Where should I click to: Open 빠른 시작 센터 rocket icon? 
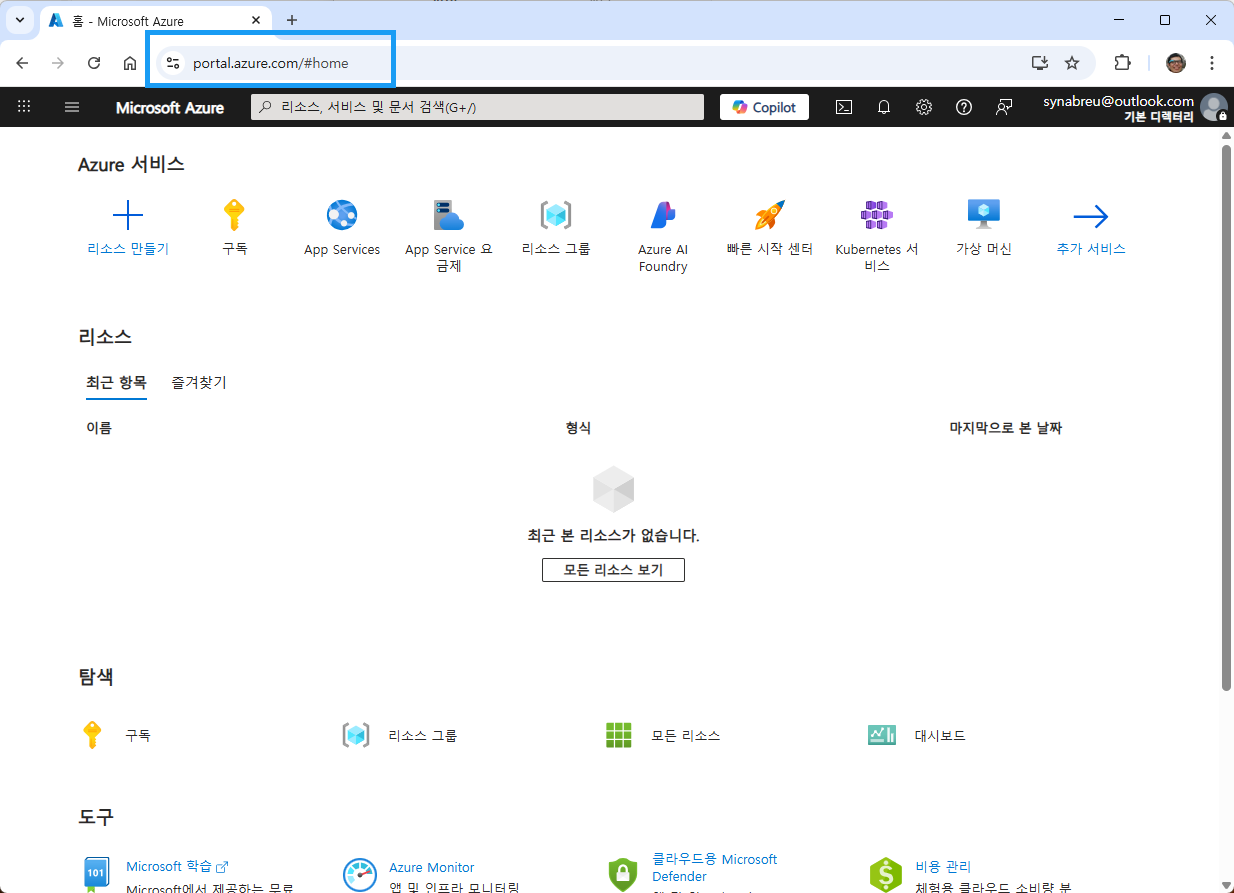(x=770, y=215)
